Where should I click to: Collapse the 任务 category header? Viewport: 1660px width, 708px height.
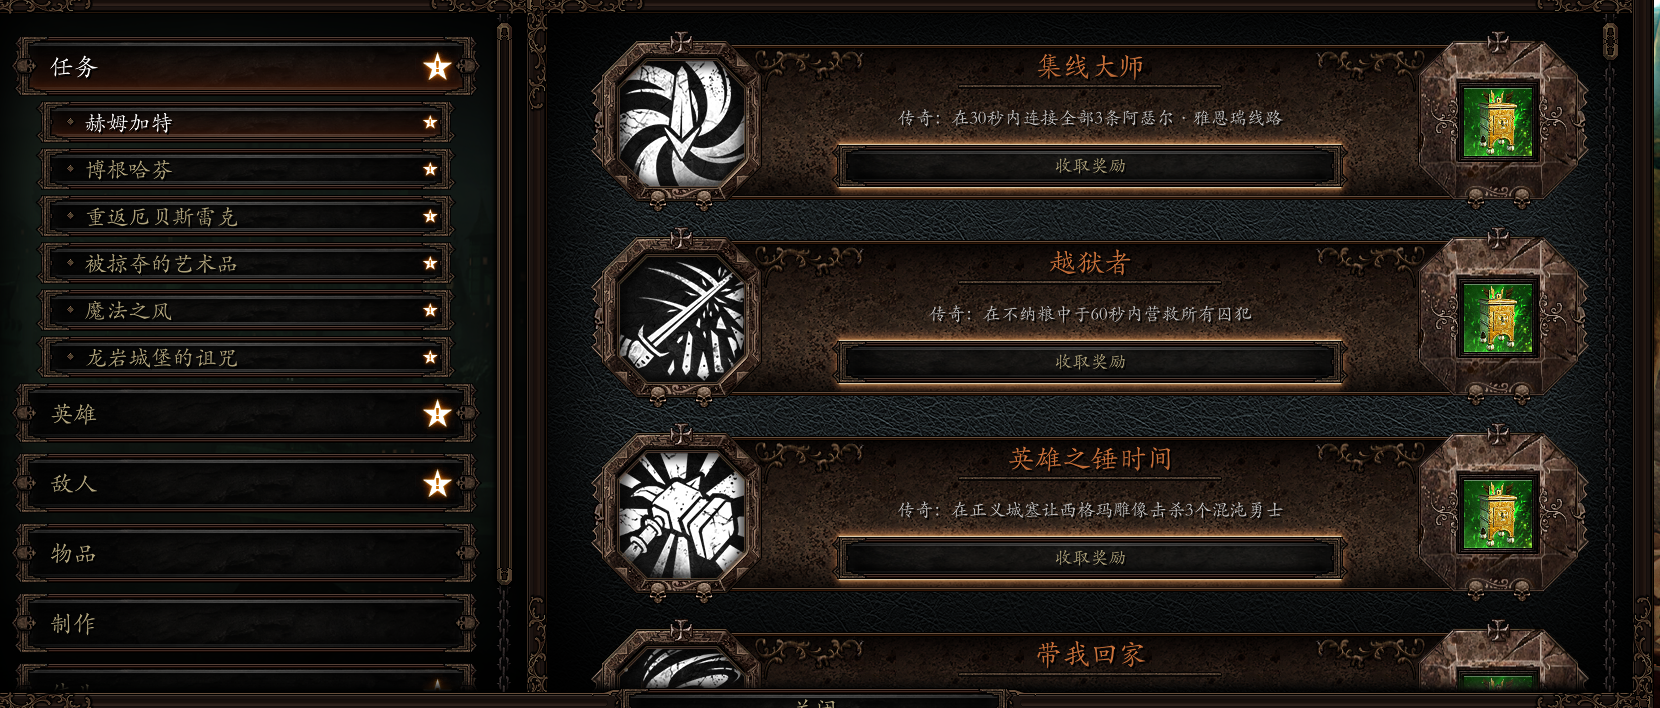point(246,67)
